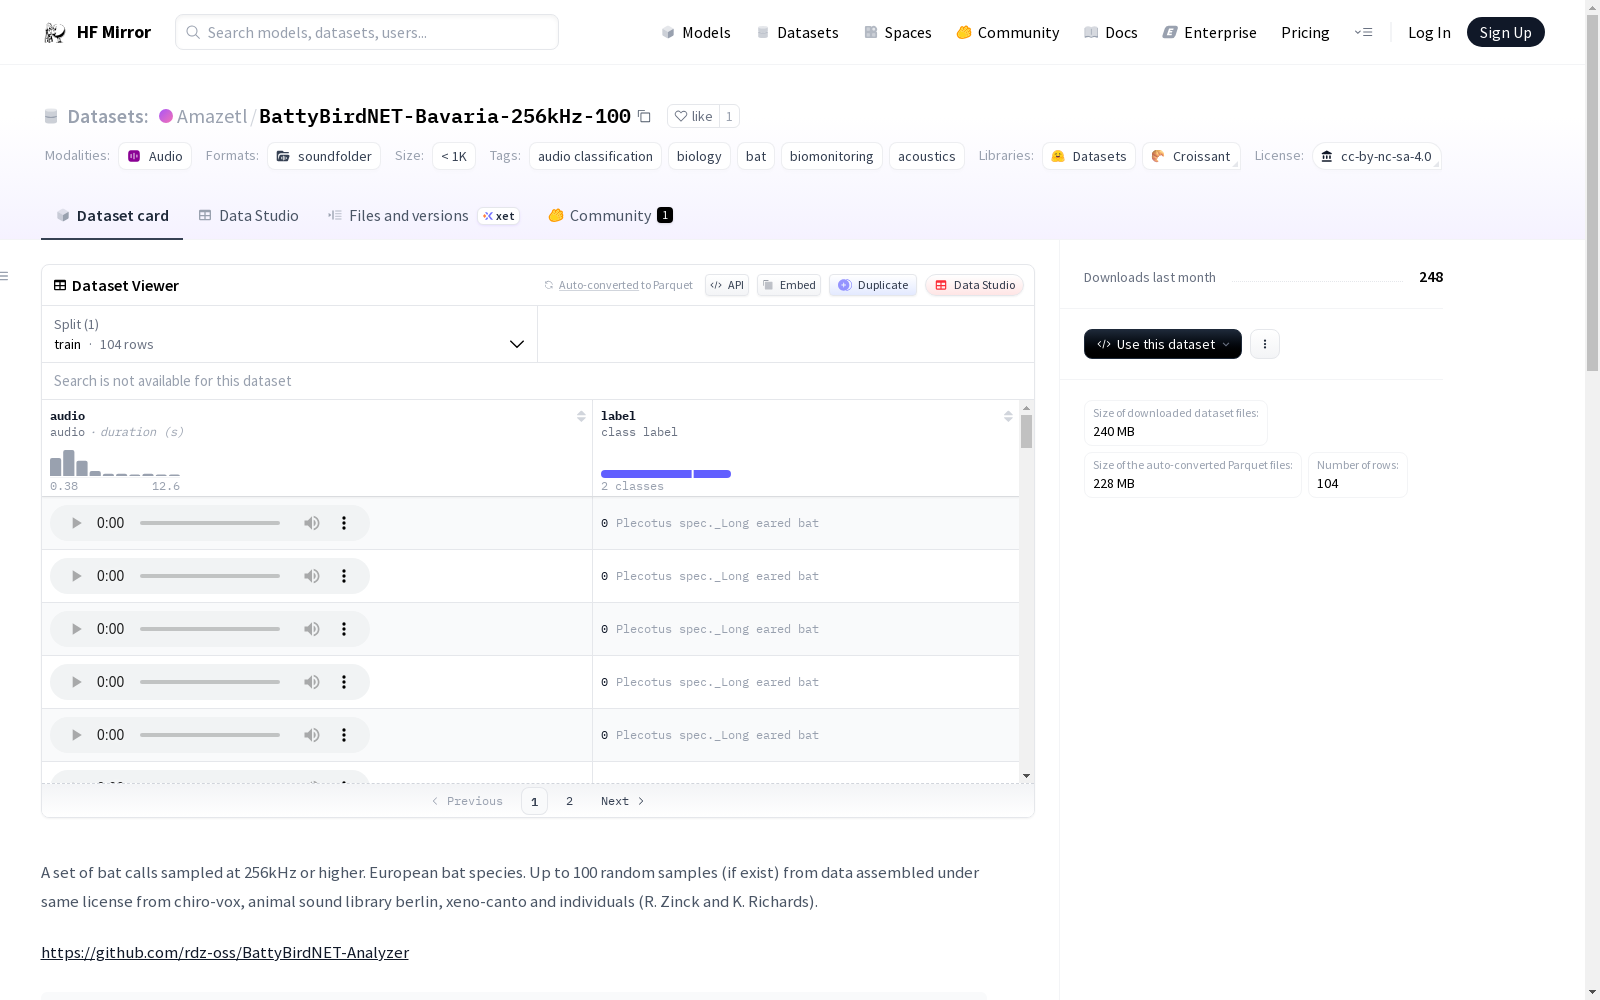1600x1000 pixels.
Task: Like the dataset with the heart button
Action: (x=693, y=116)
